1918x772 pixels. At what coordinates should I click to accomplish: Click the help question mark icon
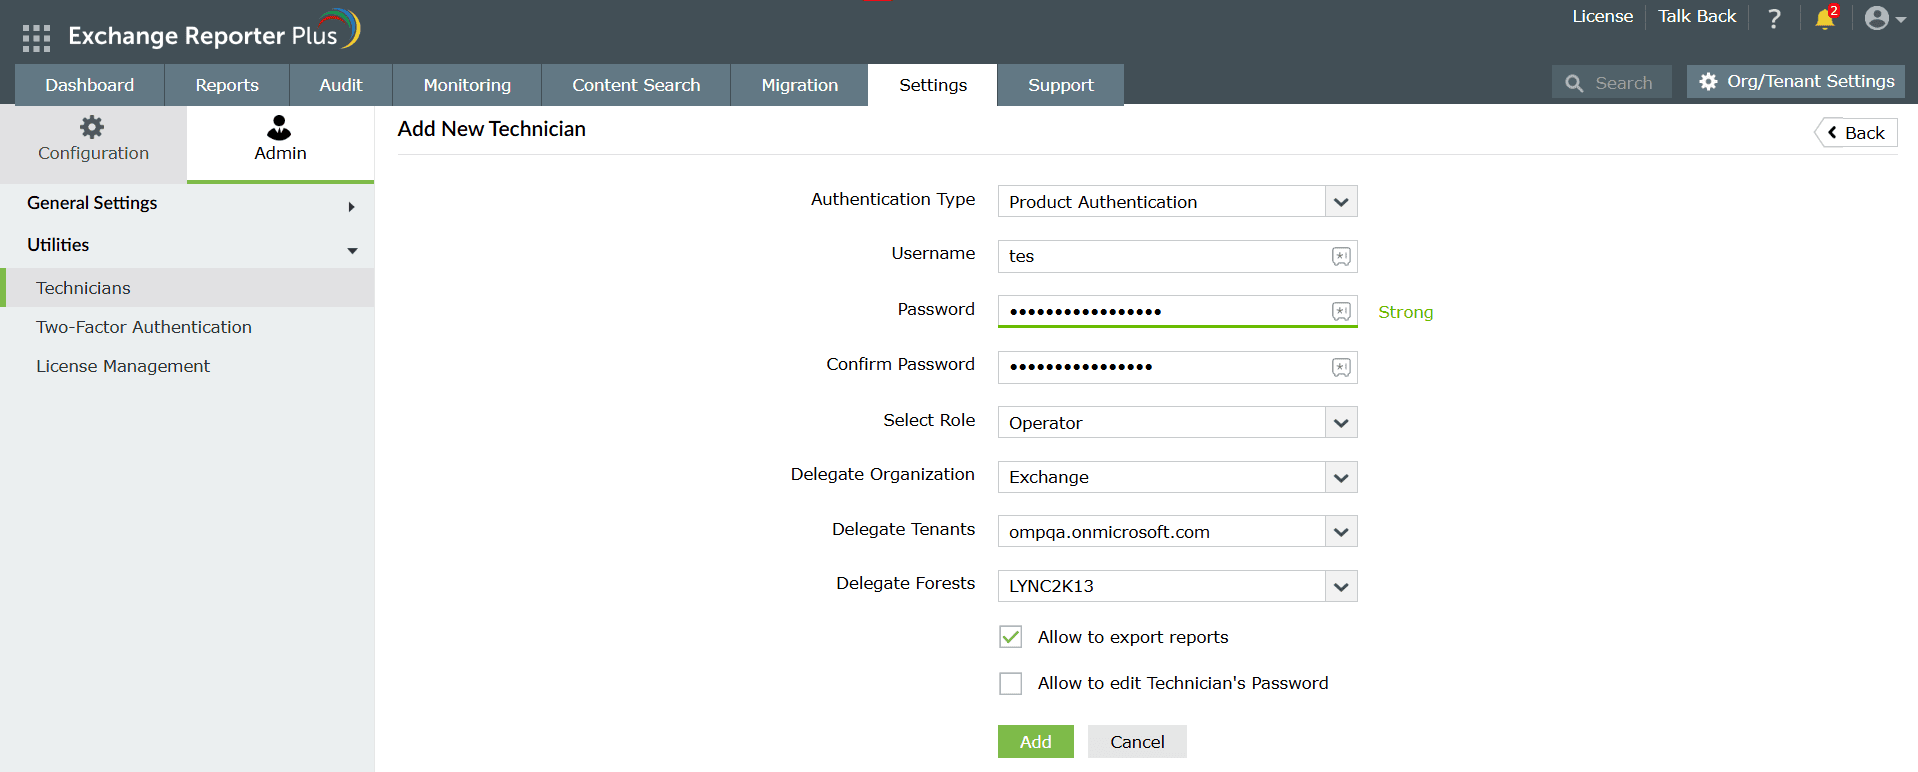[1774, 19]
